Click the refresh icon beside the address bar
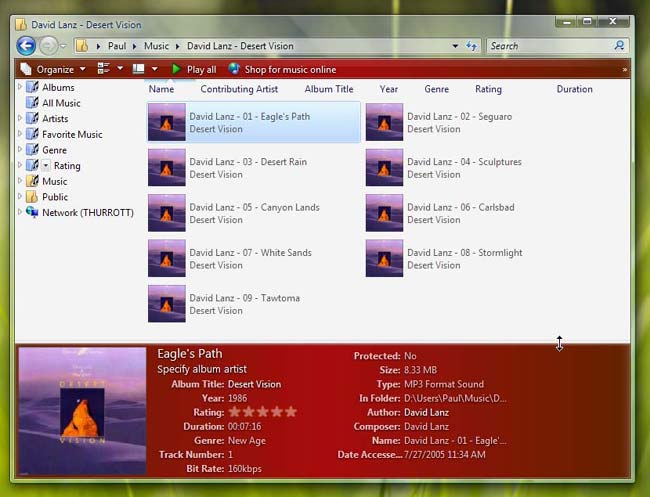650x497 pixels. coord(470,46)
